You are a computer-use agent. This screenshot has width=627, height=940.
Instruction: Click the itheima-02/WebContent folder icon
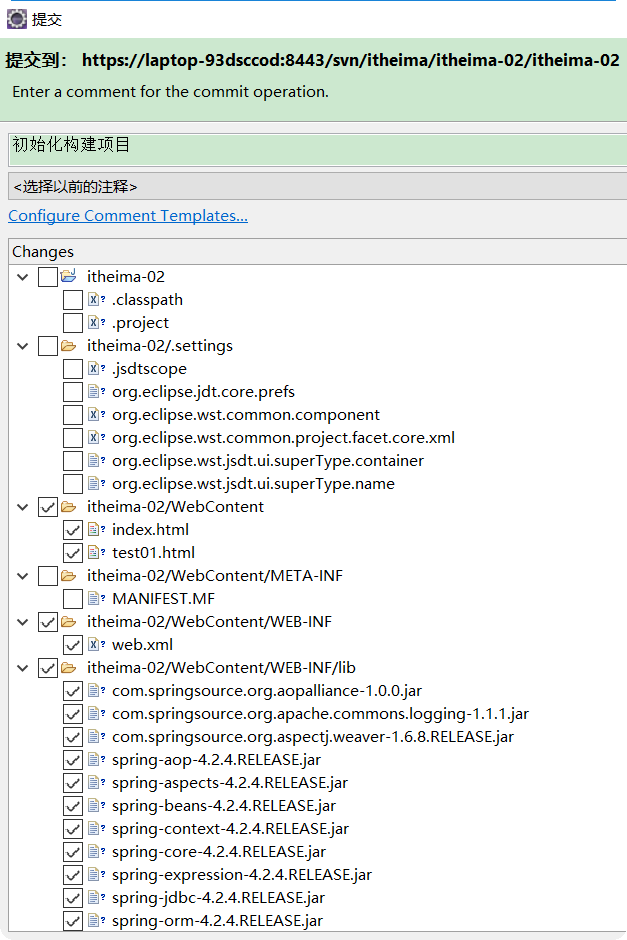pyautogui.click(x=69, y=507)
